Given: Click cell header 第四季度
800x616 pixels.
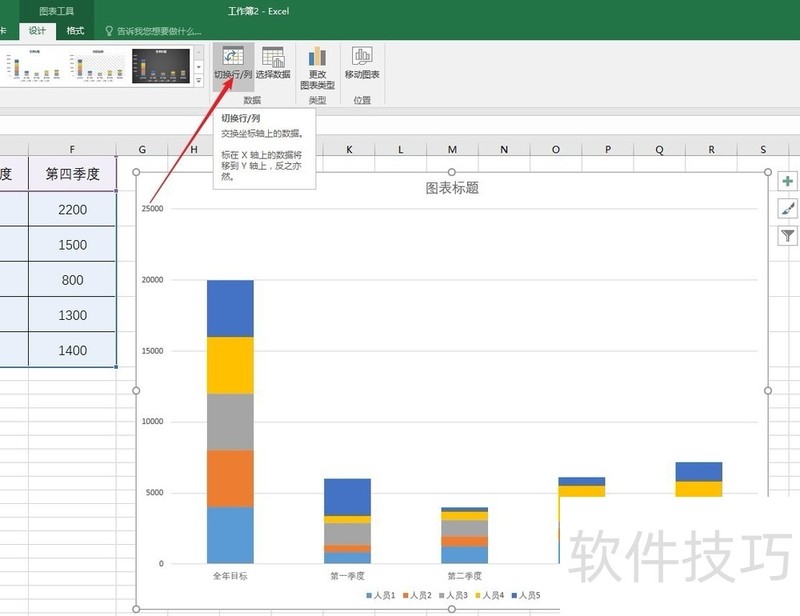Looking at the screenshot, I should 72,174.
